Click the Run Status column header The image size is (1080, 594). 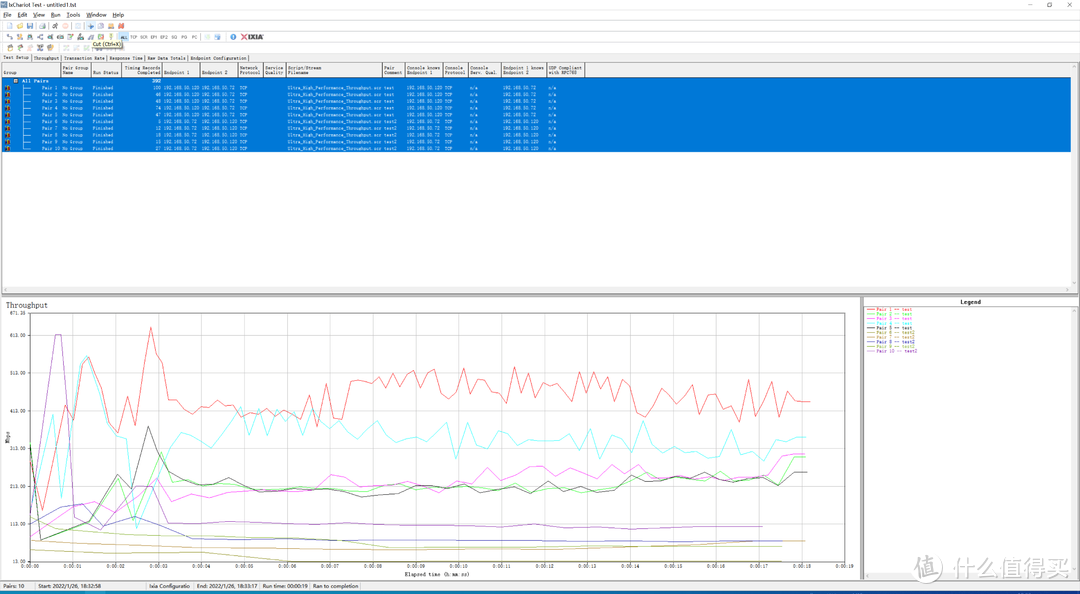[105, 73]
